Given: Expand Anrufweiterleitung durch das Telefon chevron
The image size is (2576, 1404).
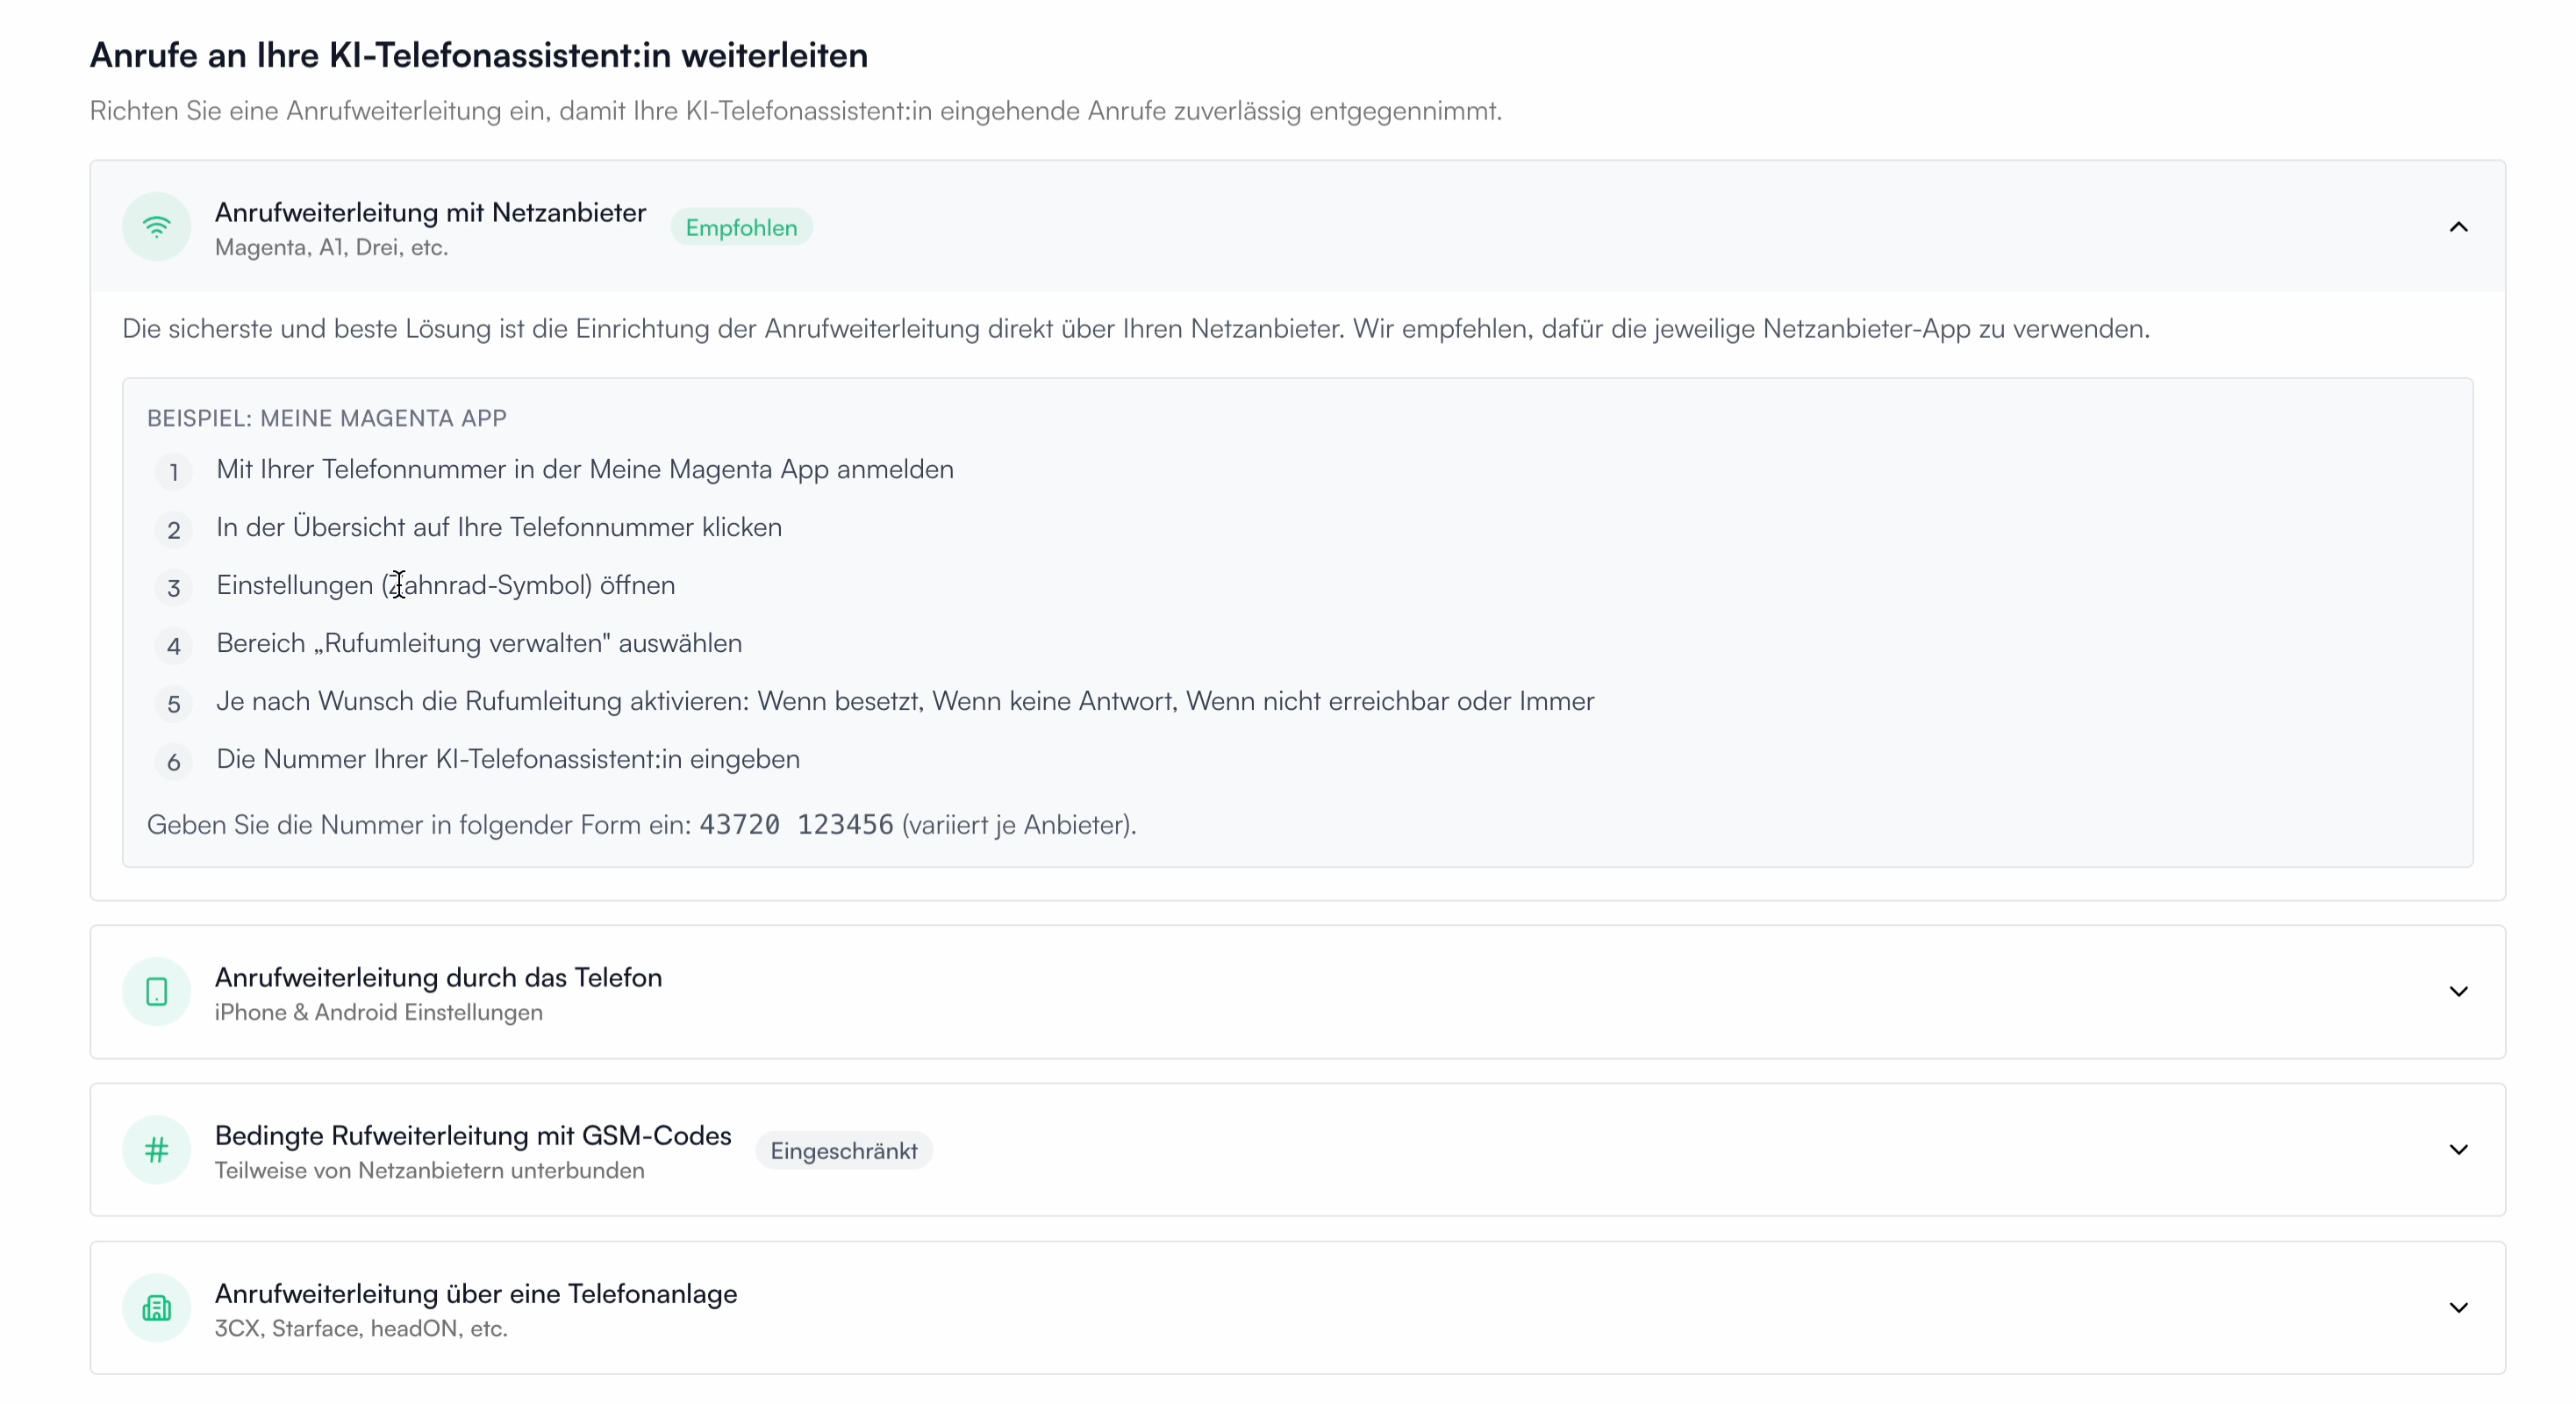Looking at the screenshot, I should point(2458,992).
